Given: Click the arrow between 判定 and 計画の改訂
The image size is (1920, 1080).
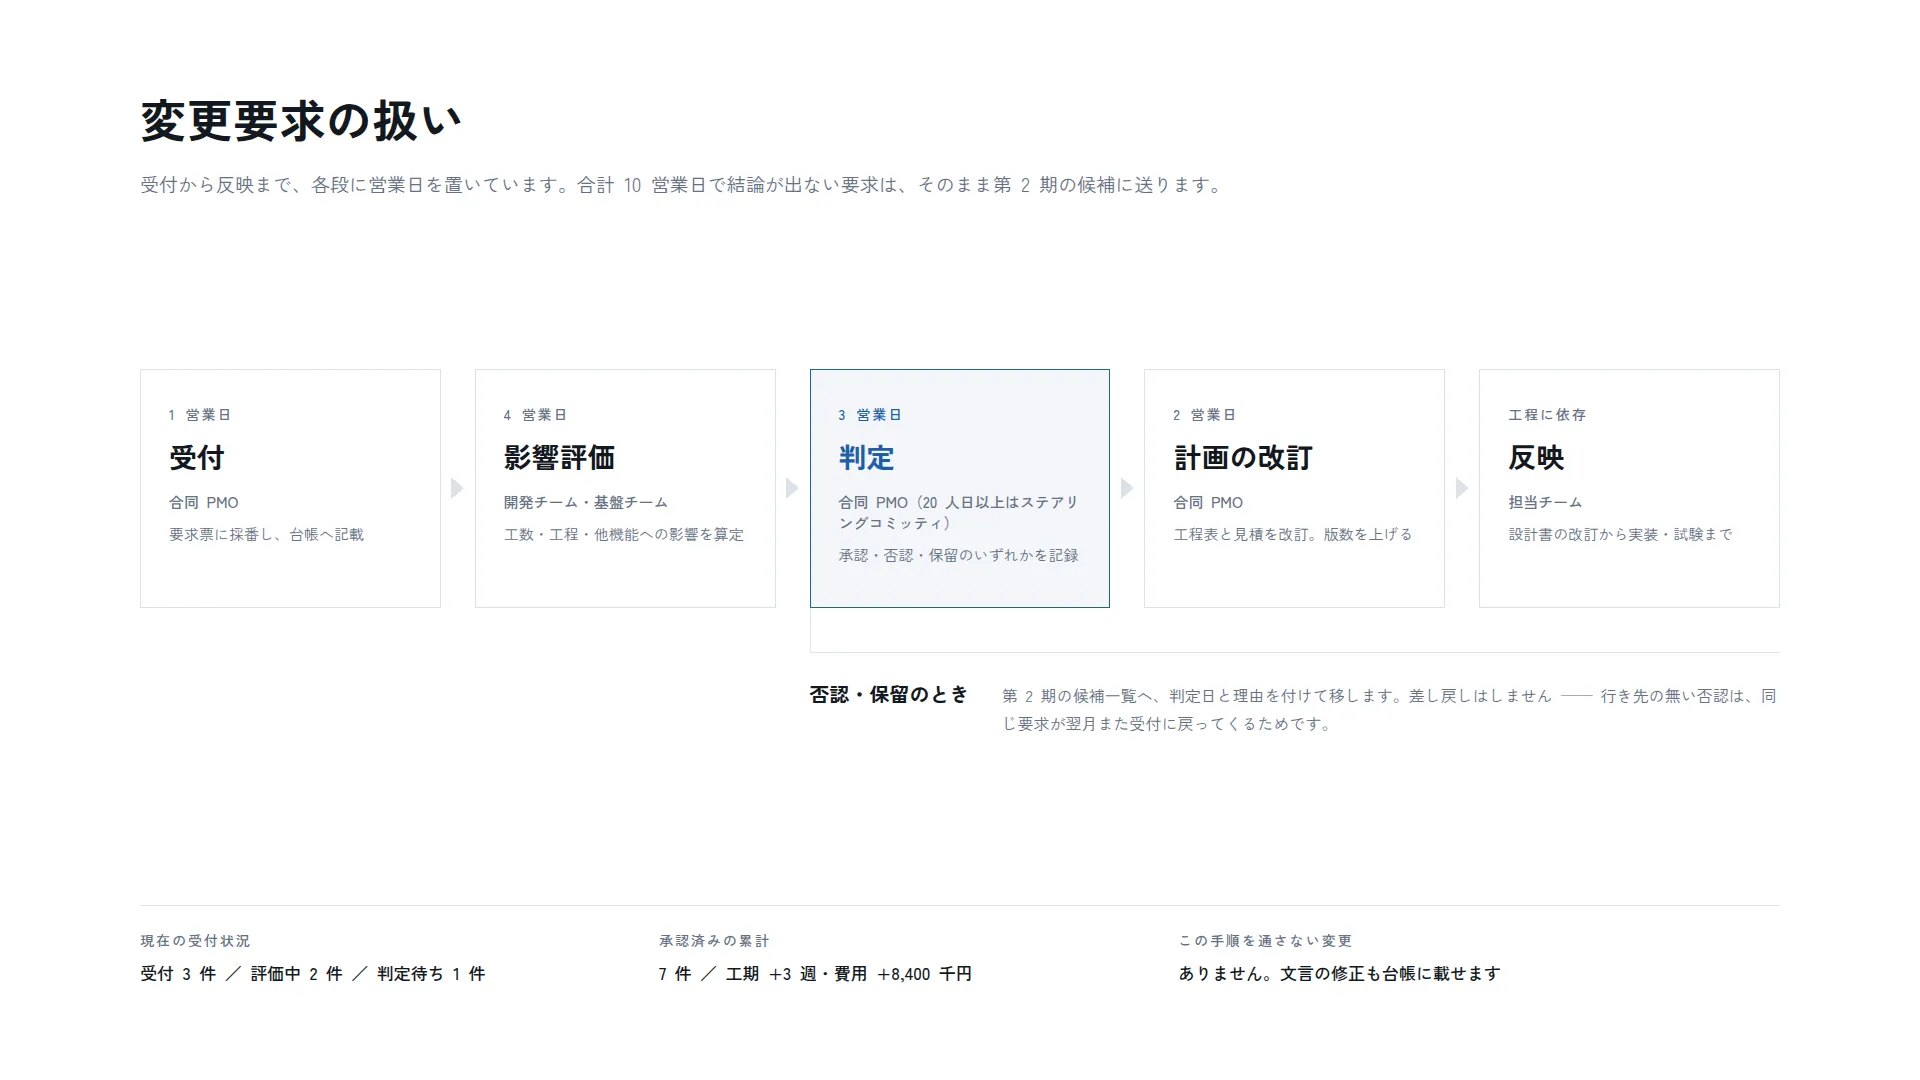Looking at the screenshot, I should 1127,488.
